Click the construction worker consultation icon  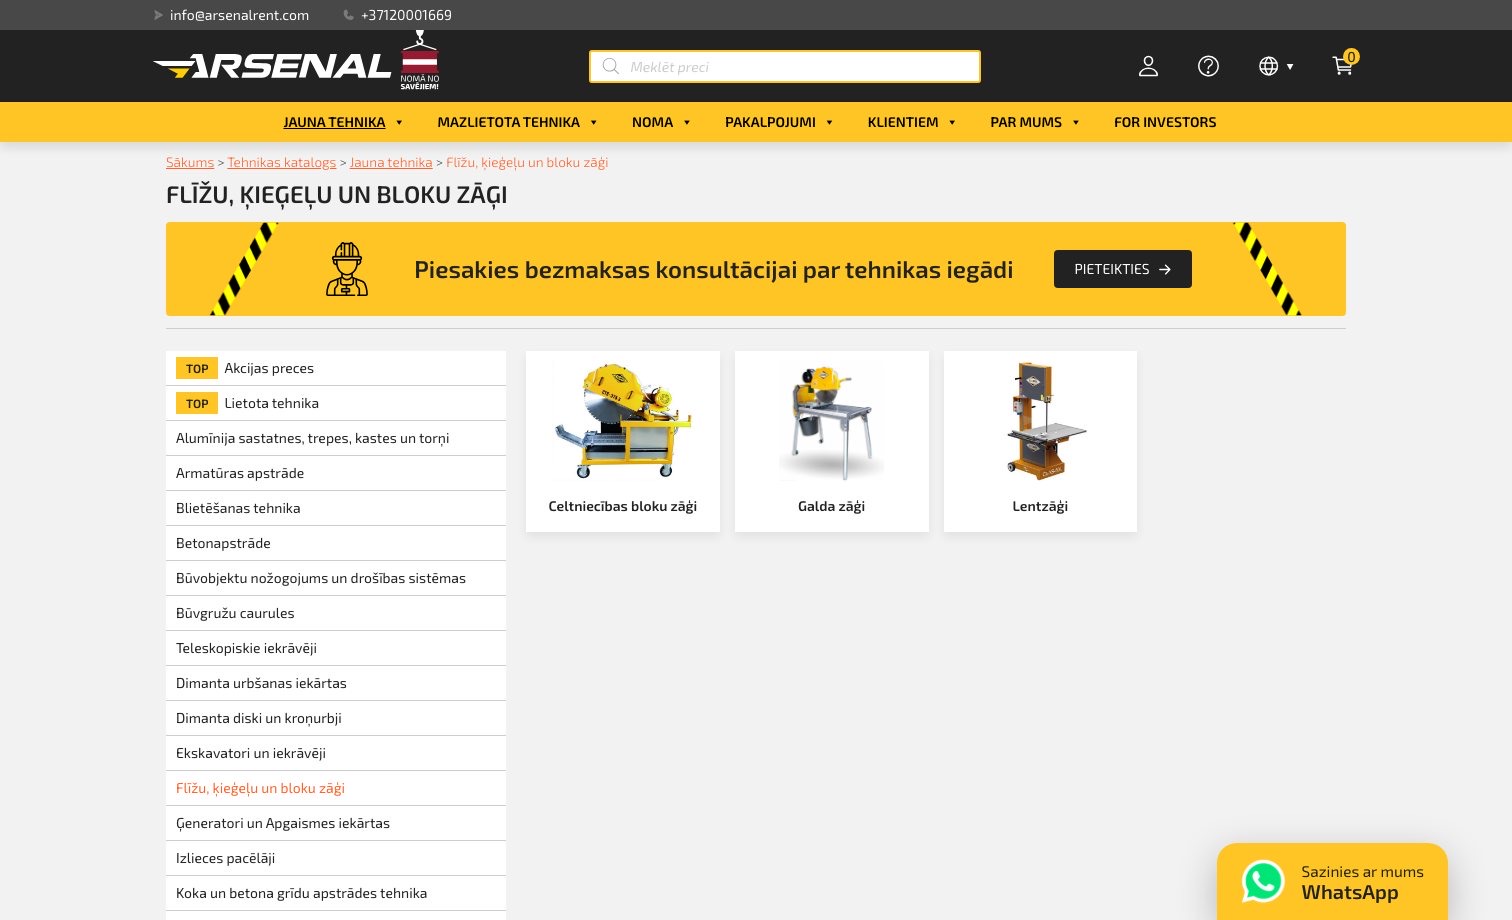coord(347,268)
